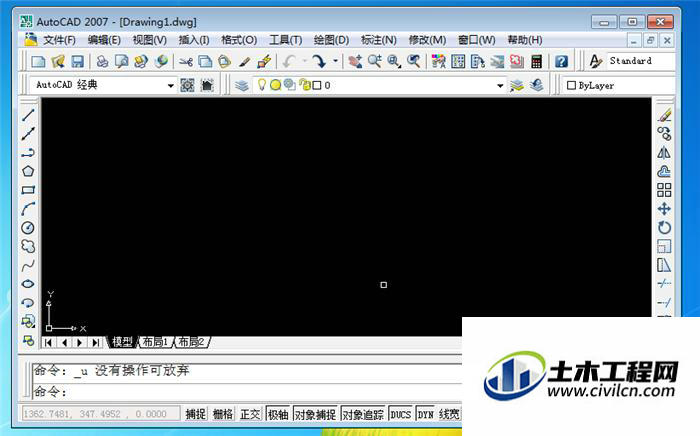
Task: Switch to the 布局1 tab
Action: click(155, 342)
